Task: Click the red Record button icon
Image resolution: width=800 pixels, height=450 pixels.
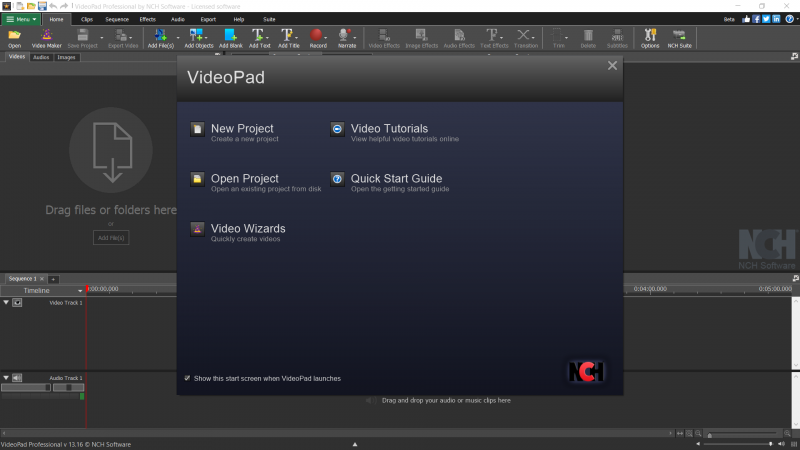Action: pyautogui.click(x=318, y=37)
